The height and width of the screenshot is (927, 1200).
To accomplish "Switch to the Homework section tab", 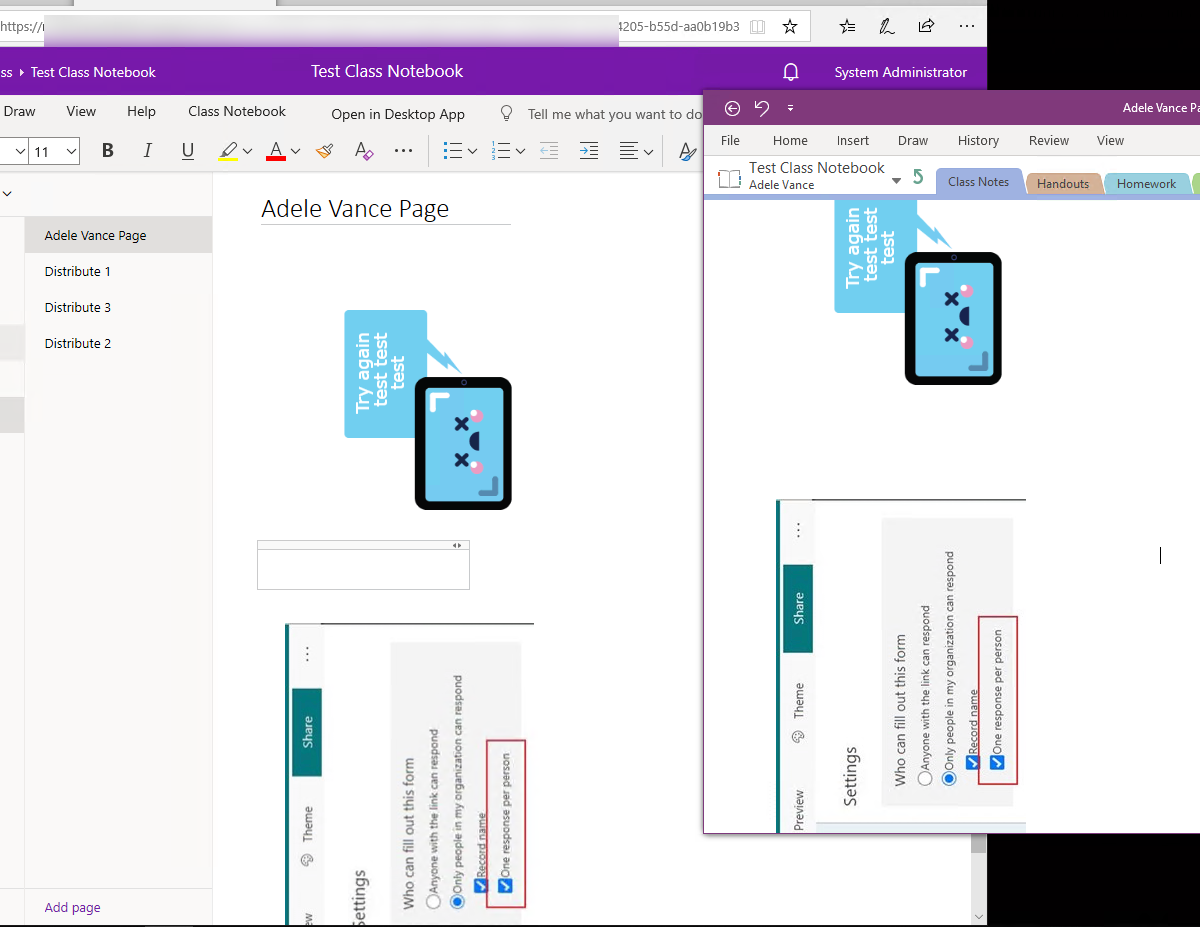I will coord(1147,184).
